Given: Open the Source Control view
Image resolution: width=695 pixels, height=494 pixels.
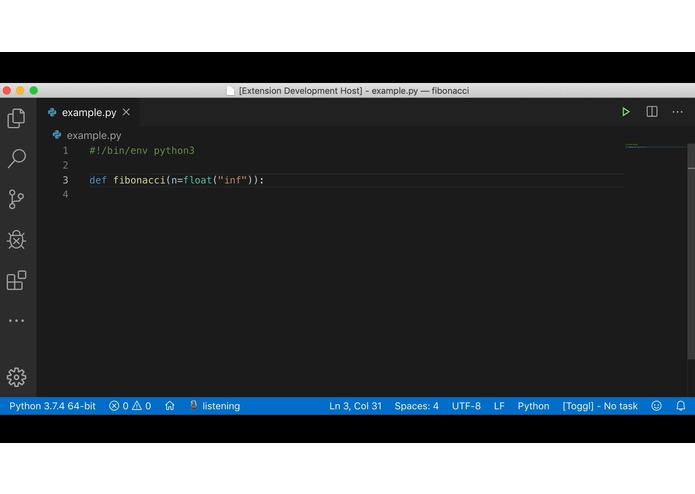Looking at the screenshot, I should click(16, 199).
